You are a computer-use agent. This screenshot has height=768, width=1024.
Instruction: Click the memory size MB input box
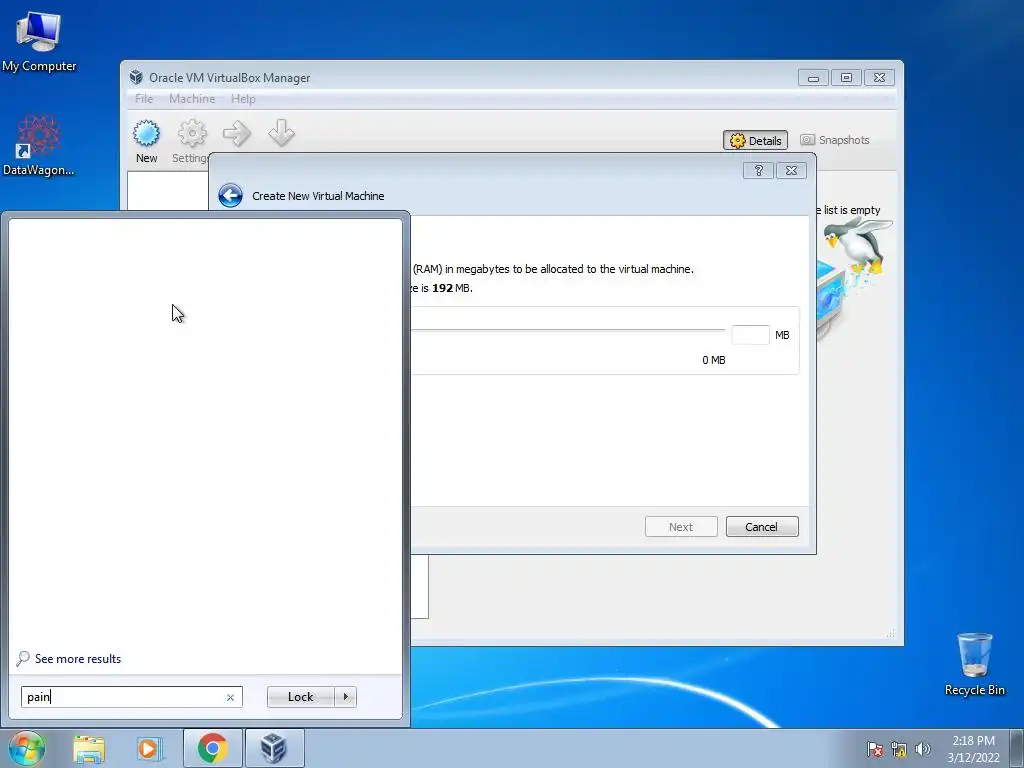pos(750,335)
